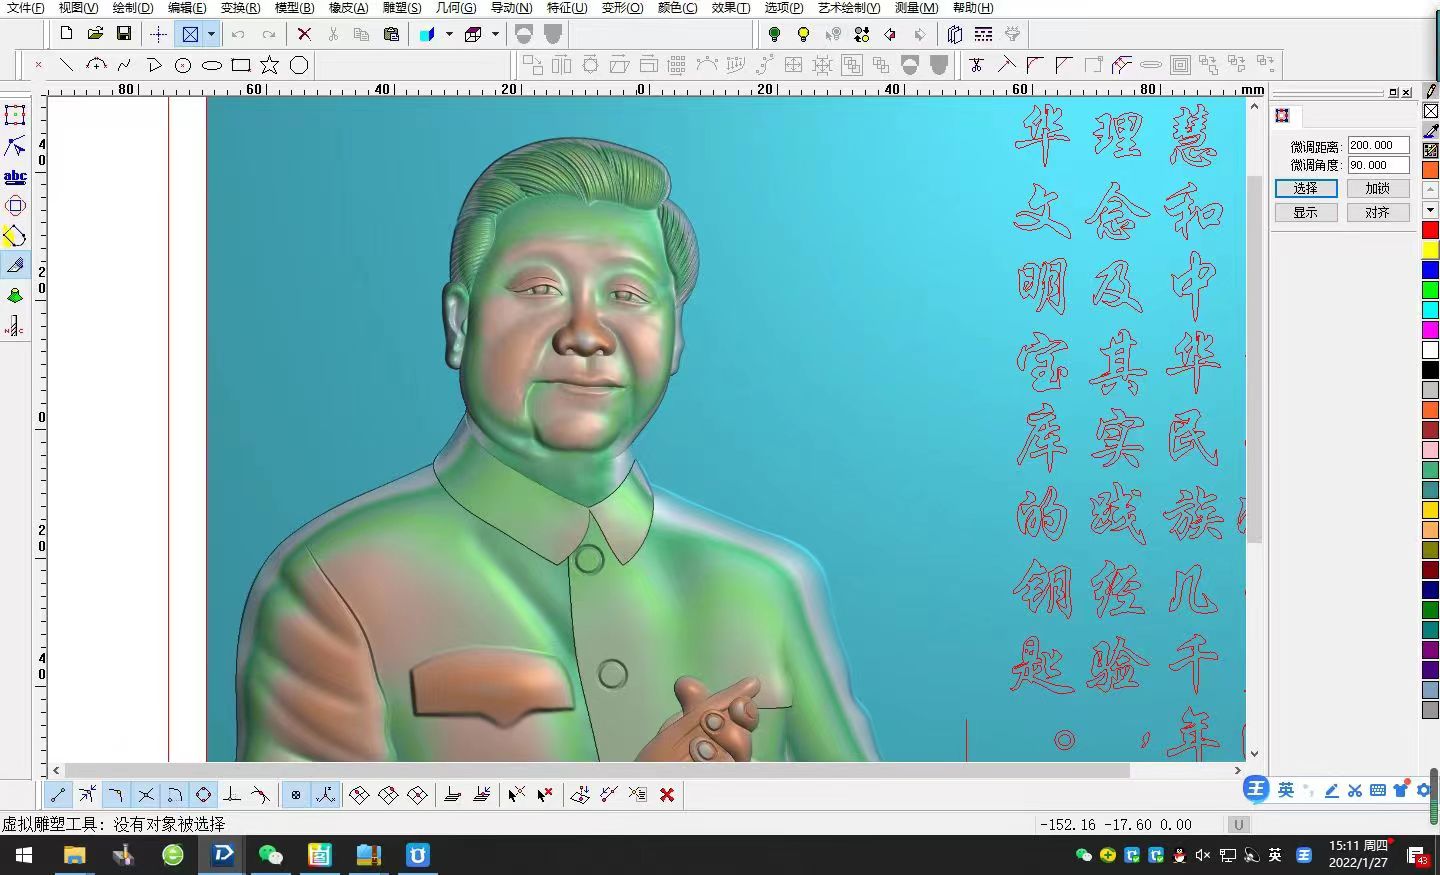Click the selection rectangle tool in left sidebar
The width and height of the screenshot is (1440, 875).
[x=15, y=115]
